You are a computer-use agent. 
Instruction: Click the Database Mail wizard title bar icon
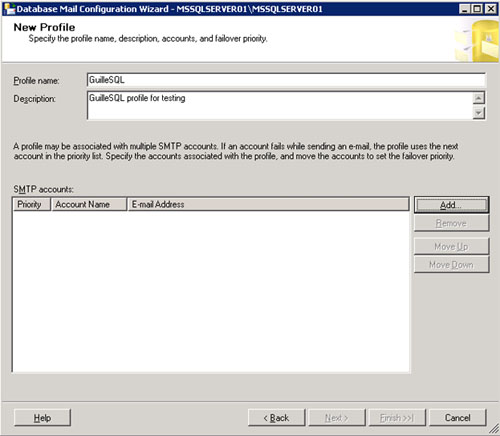[8, 8]
